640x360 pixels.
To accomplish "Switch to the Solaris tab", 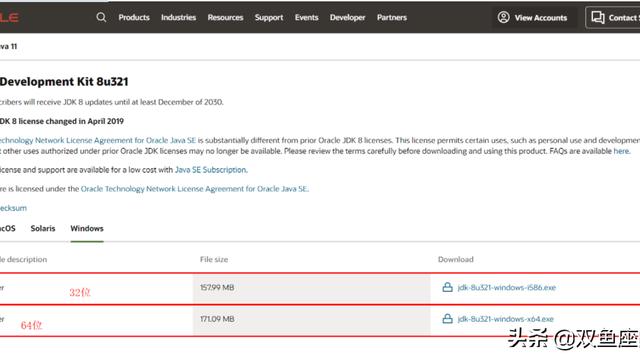I will [43, 228].
